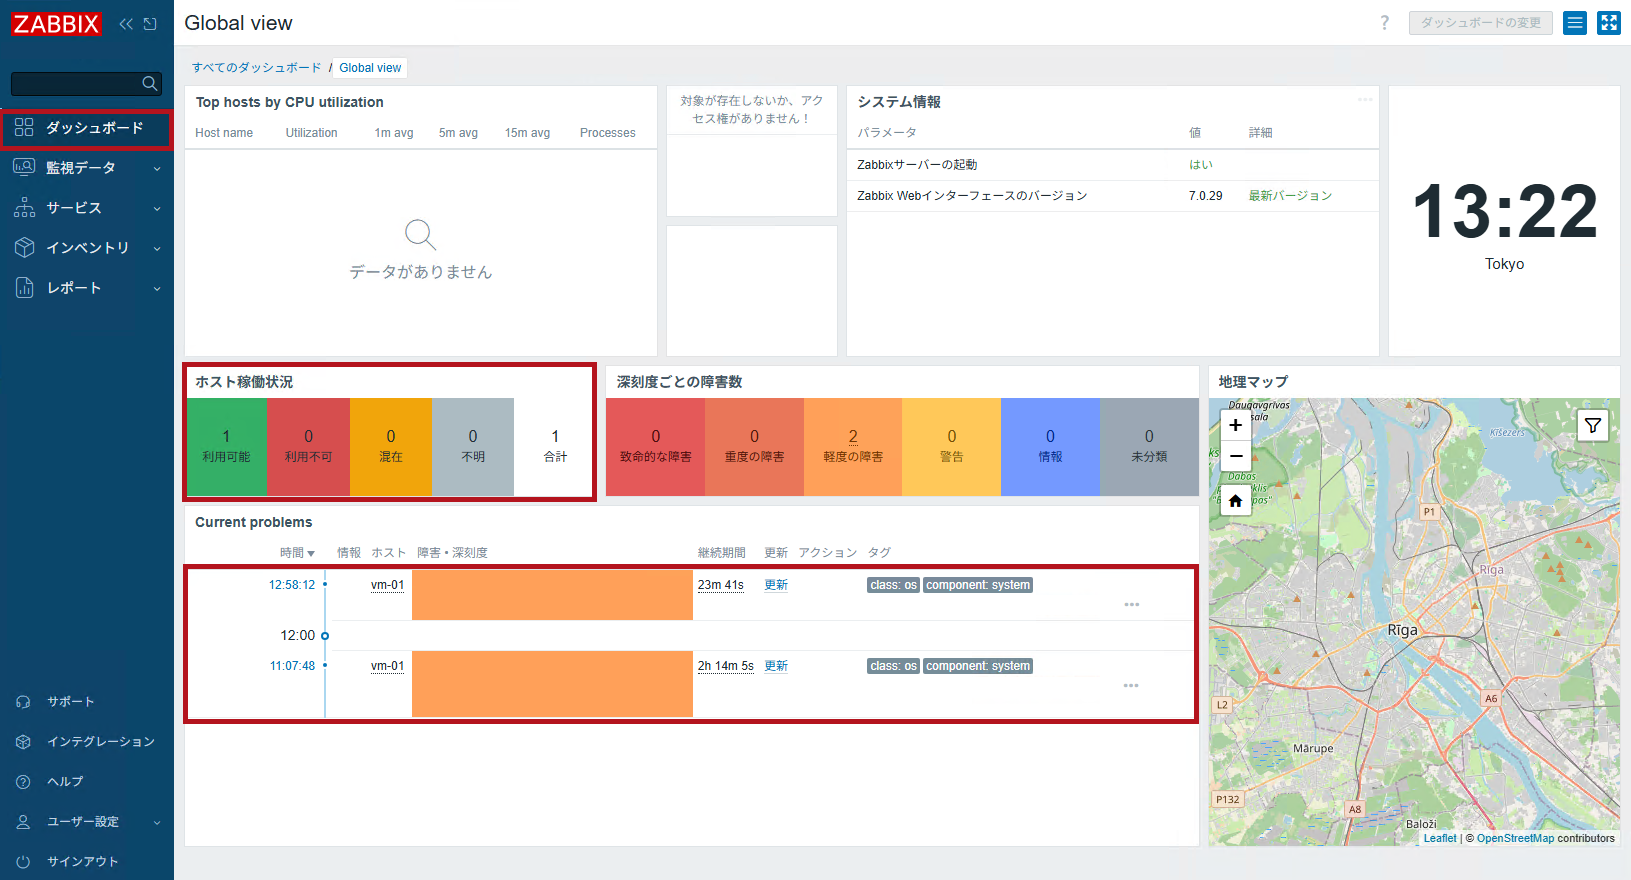Open ユーザー設定 in the sidebar
The width and height of the screenshot is (1631, 880).
(87, 822)
